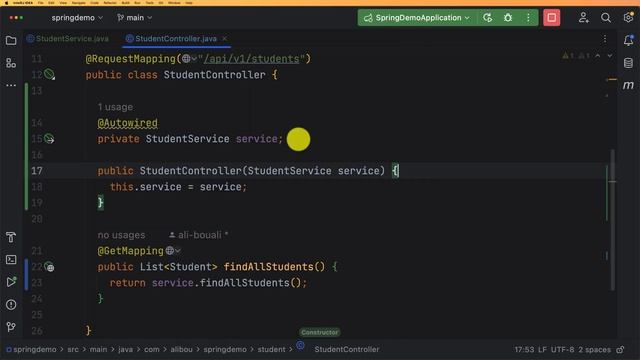Open Search Everywhere magnifier icon
This screenshot has width=640, height=360.
[606, 18]
